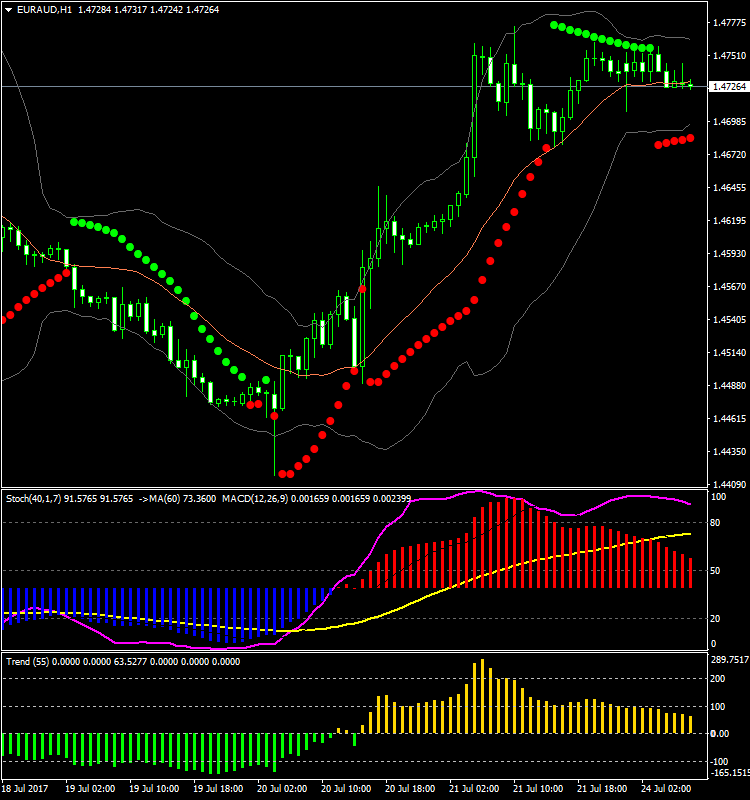The image size is (750, 800).
Task: Select the 19 Jul 10:00 time label
Action: coord(154,789)
